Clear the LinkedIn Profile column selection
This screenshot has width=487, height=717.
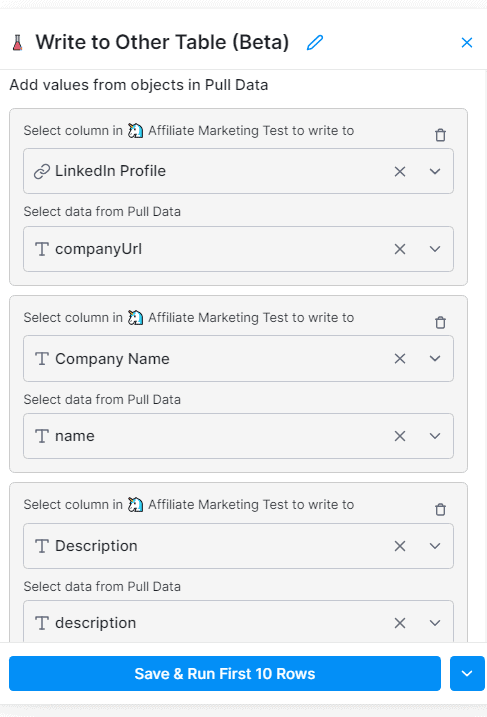400,171
